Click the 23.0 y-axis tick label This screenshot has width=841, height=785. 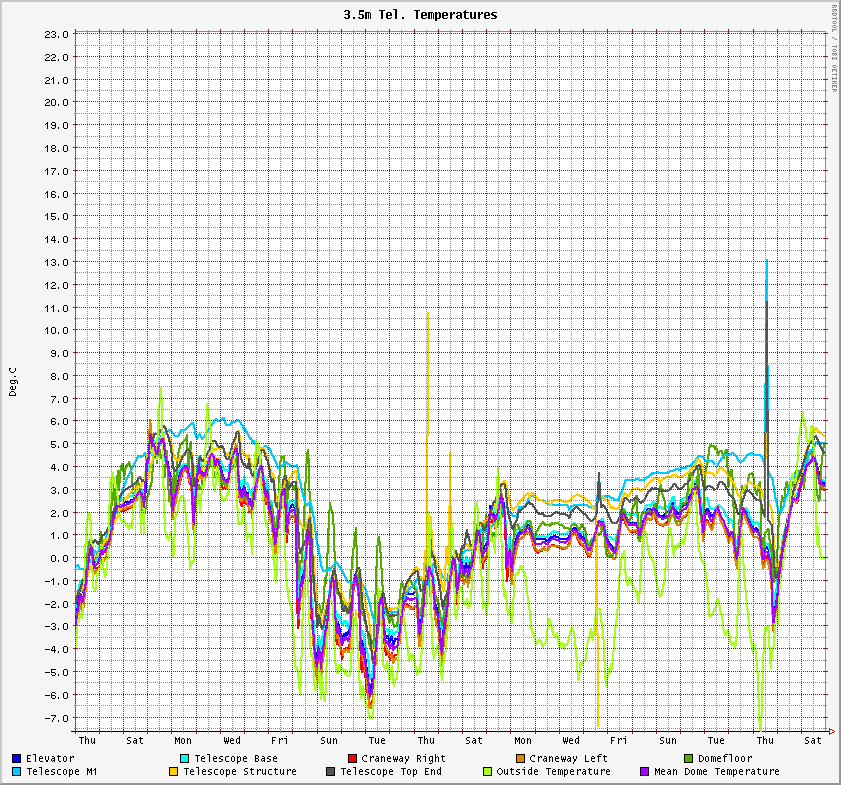(56, 34)
